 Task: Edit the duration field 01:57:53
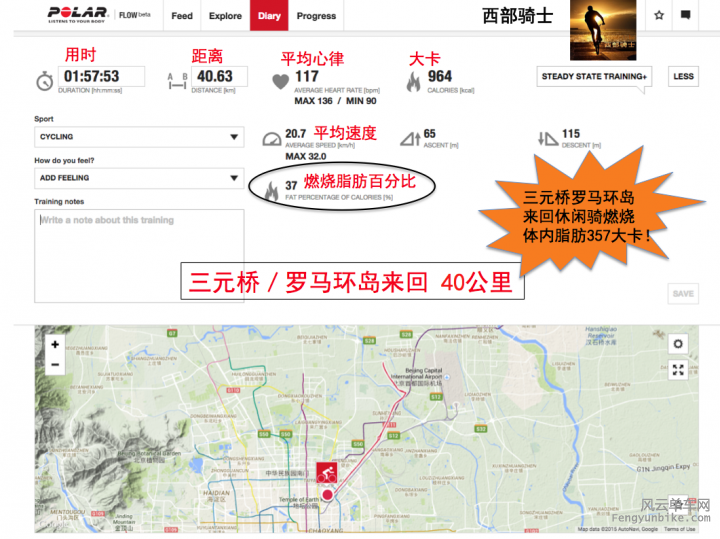(101, 76)
